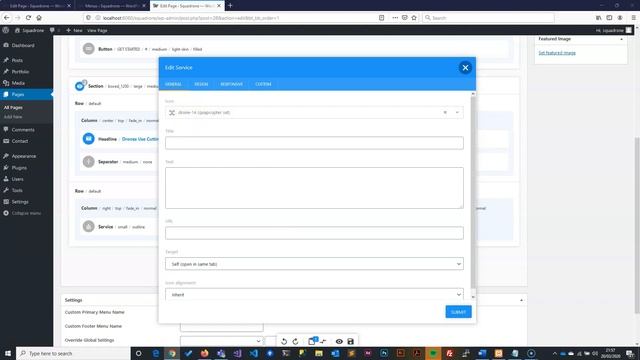This screenshot has height=360, width=640.
Task: Open the Plugins menu
Action: click(19, 168)
